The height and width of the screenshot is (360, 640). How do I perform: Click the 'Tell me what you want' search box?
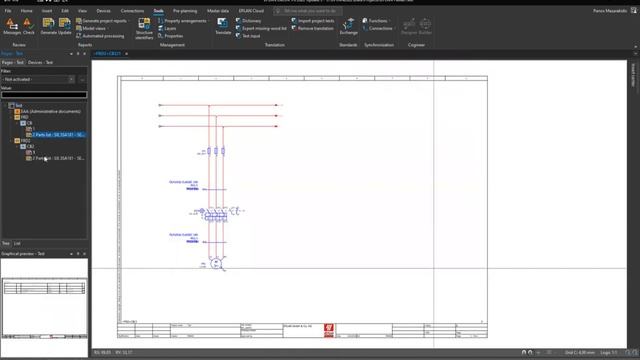click(x=308, y=11)
